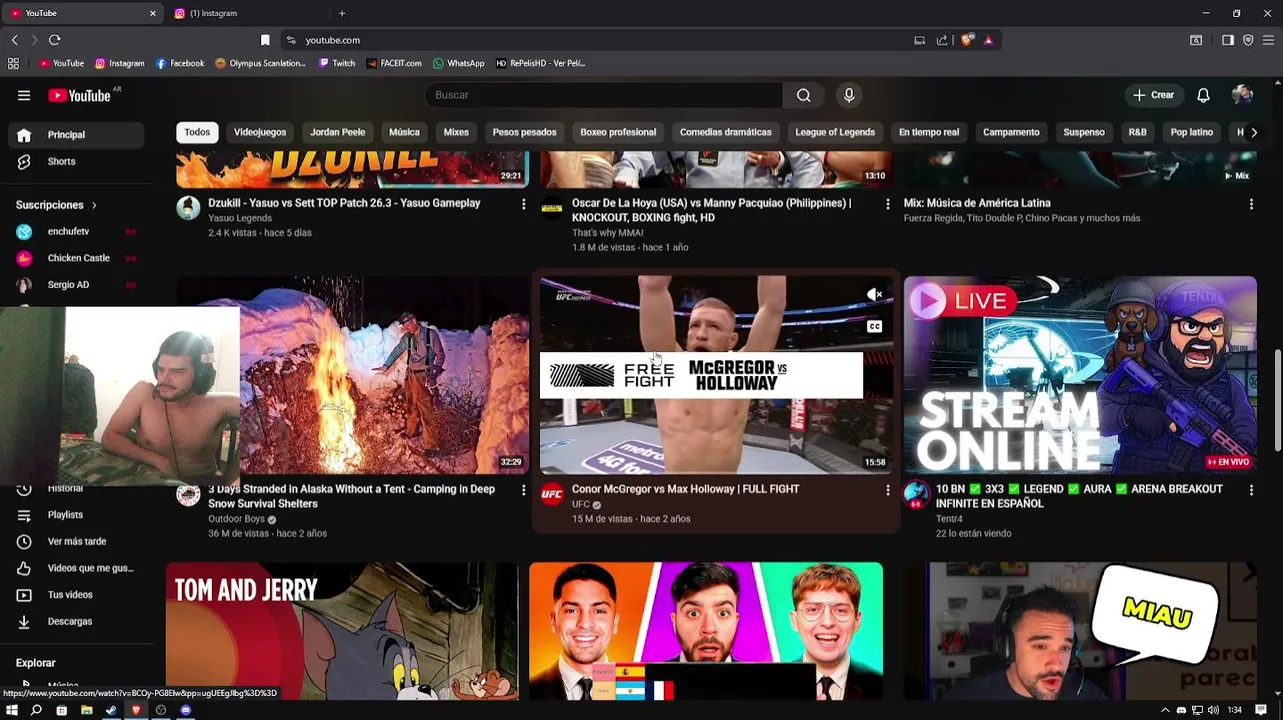Screen dimensions: 1283x720
Task: Open the bookmarks bar apps grid icon
Action: (x=13, y=63)
